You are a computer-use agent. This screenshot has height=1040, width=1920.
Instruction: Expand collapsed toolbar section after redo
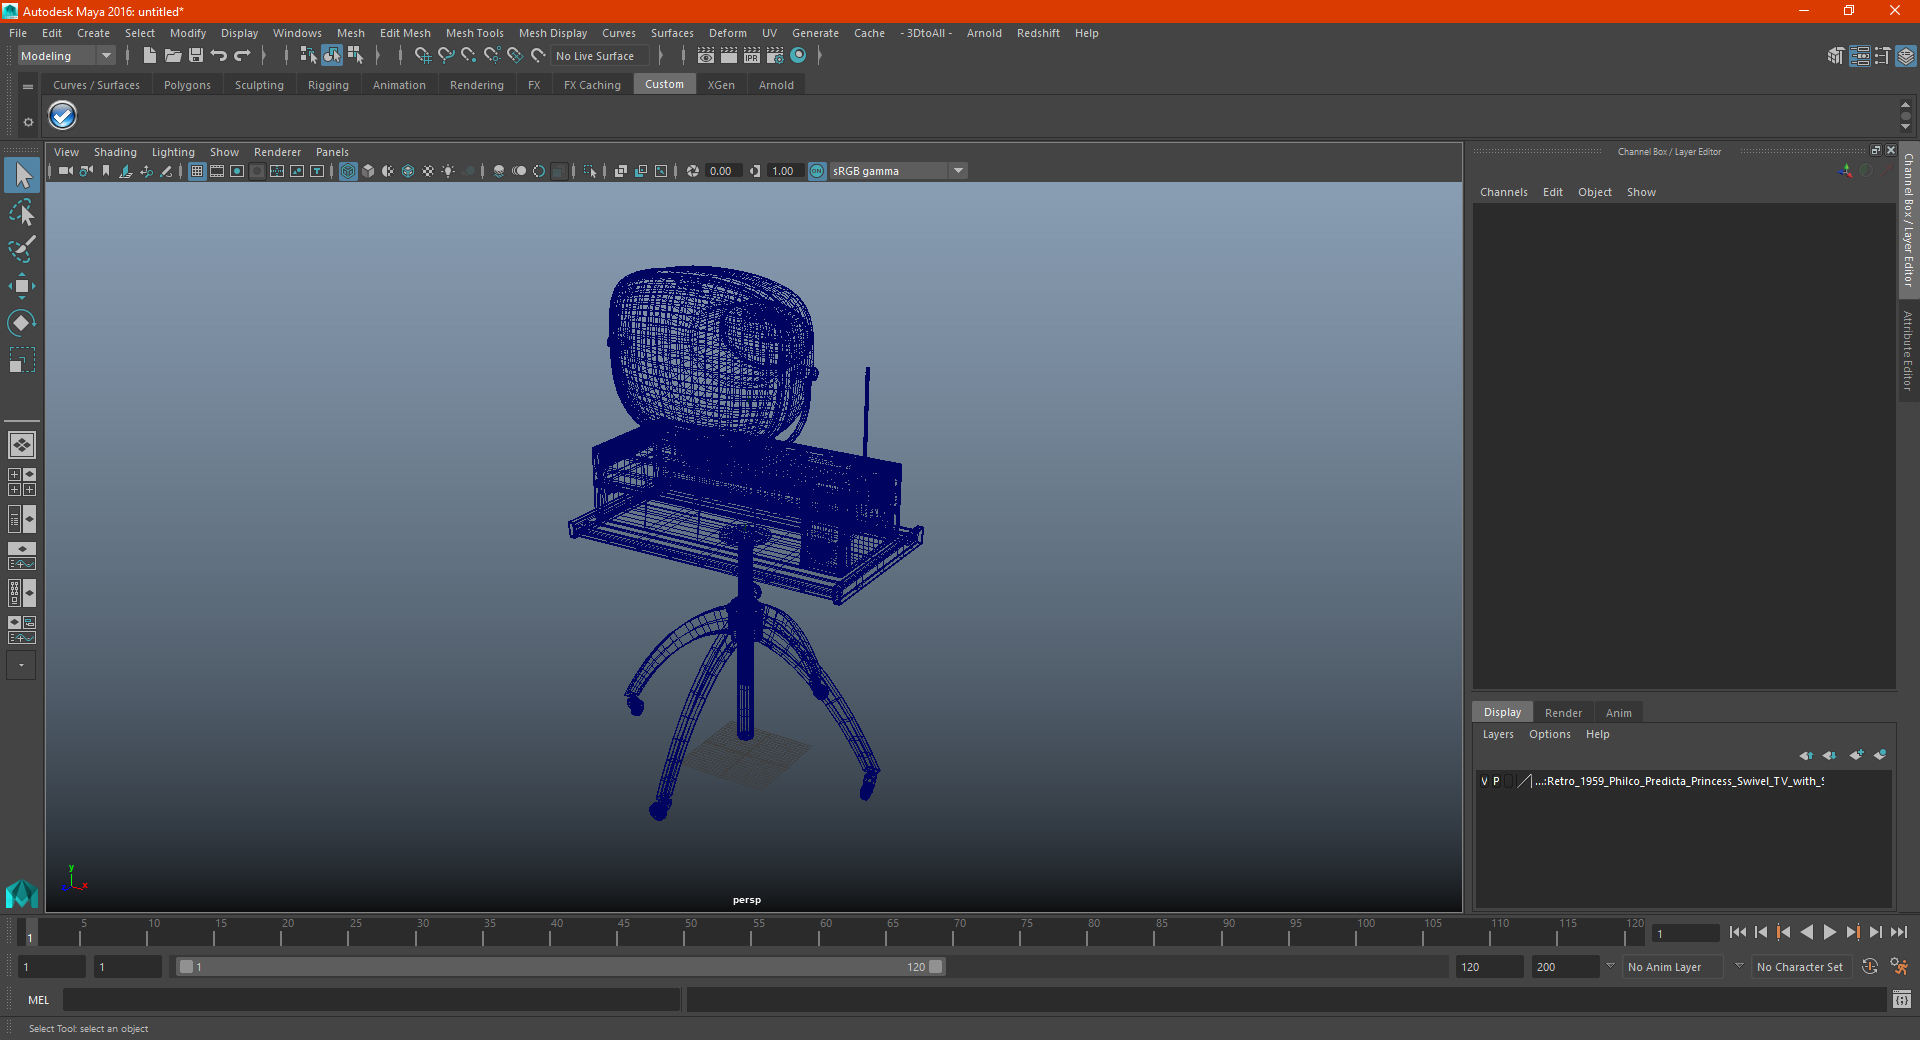264,56
